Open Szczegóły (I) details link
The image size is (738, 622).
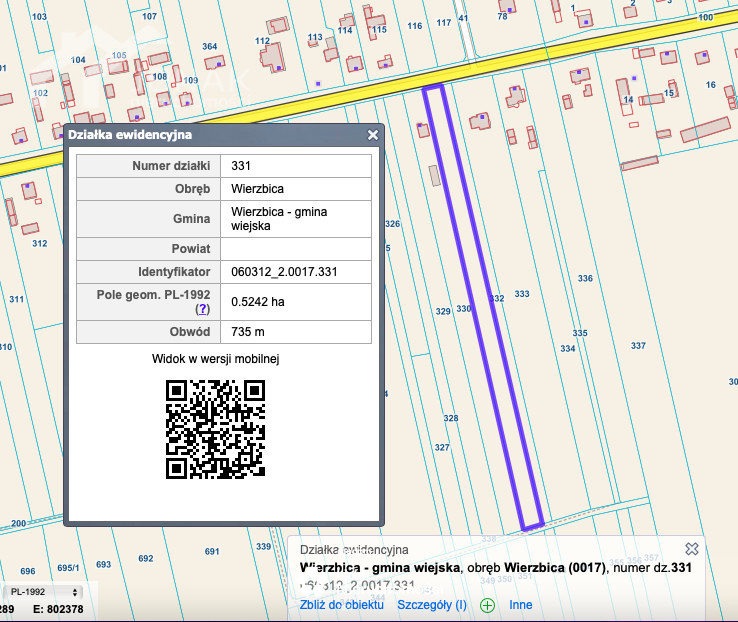(x=432, y=605)
